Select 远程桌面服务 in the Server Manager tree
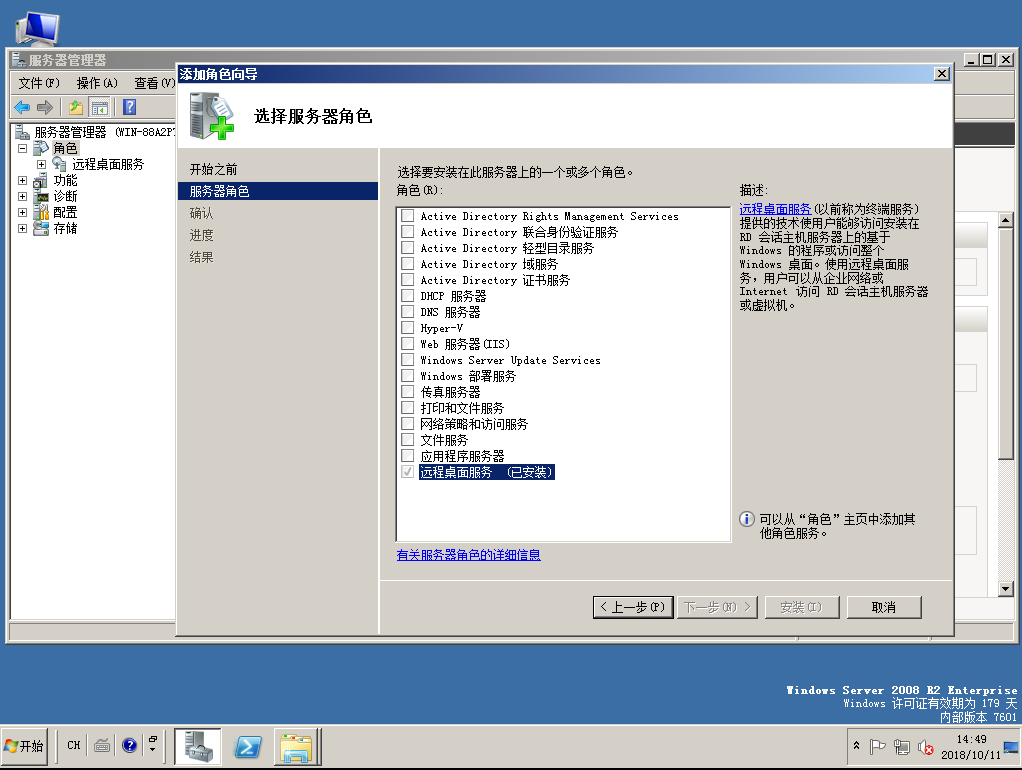Image resolution: width=1022 pixels, height=770 pixels. [108, 164]
